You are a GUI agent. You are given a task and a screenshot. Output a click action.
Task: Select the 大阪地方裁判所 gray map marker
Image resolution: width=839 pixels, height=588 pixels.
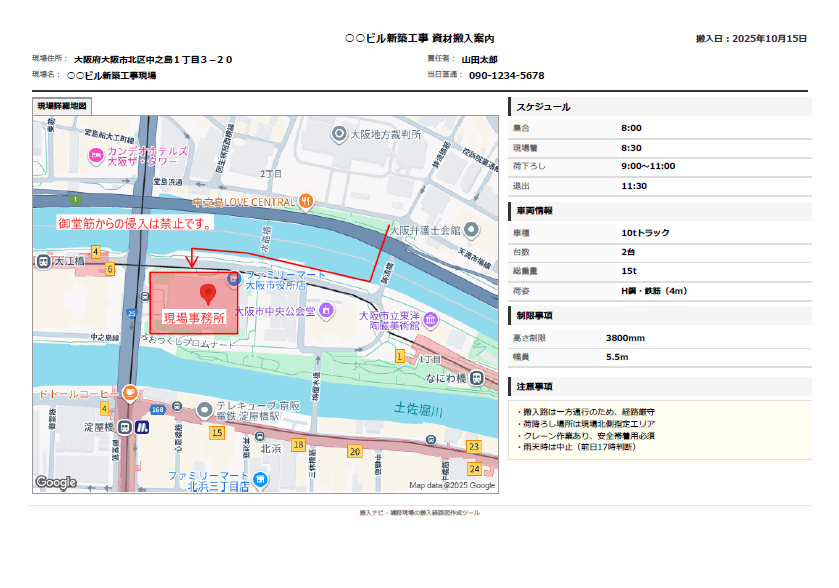[341, 132]
